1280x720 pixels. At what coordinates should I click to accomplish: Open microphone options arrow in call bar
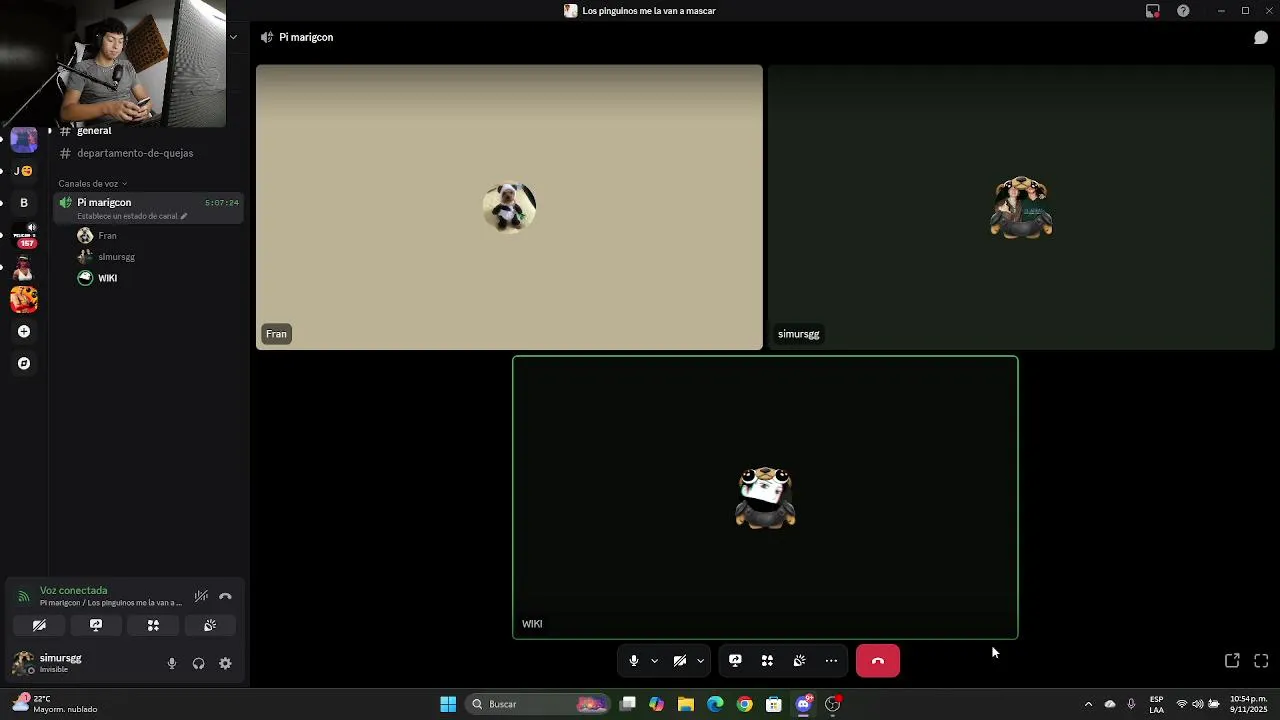click(654, 661)
